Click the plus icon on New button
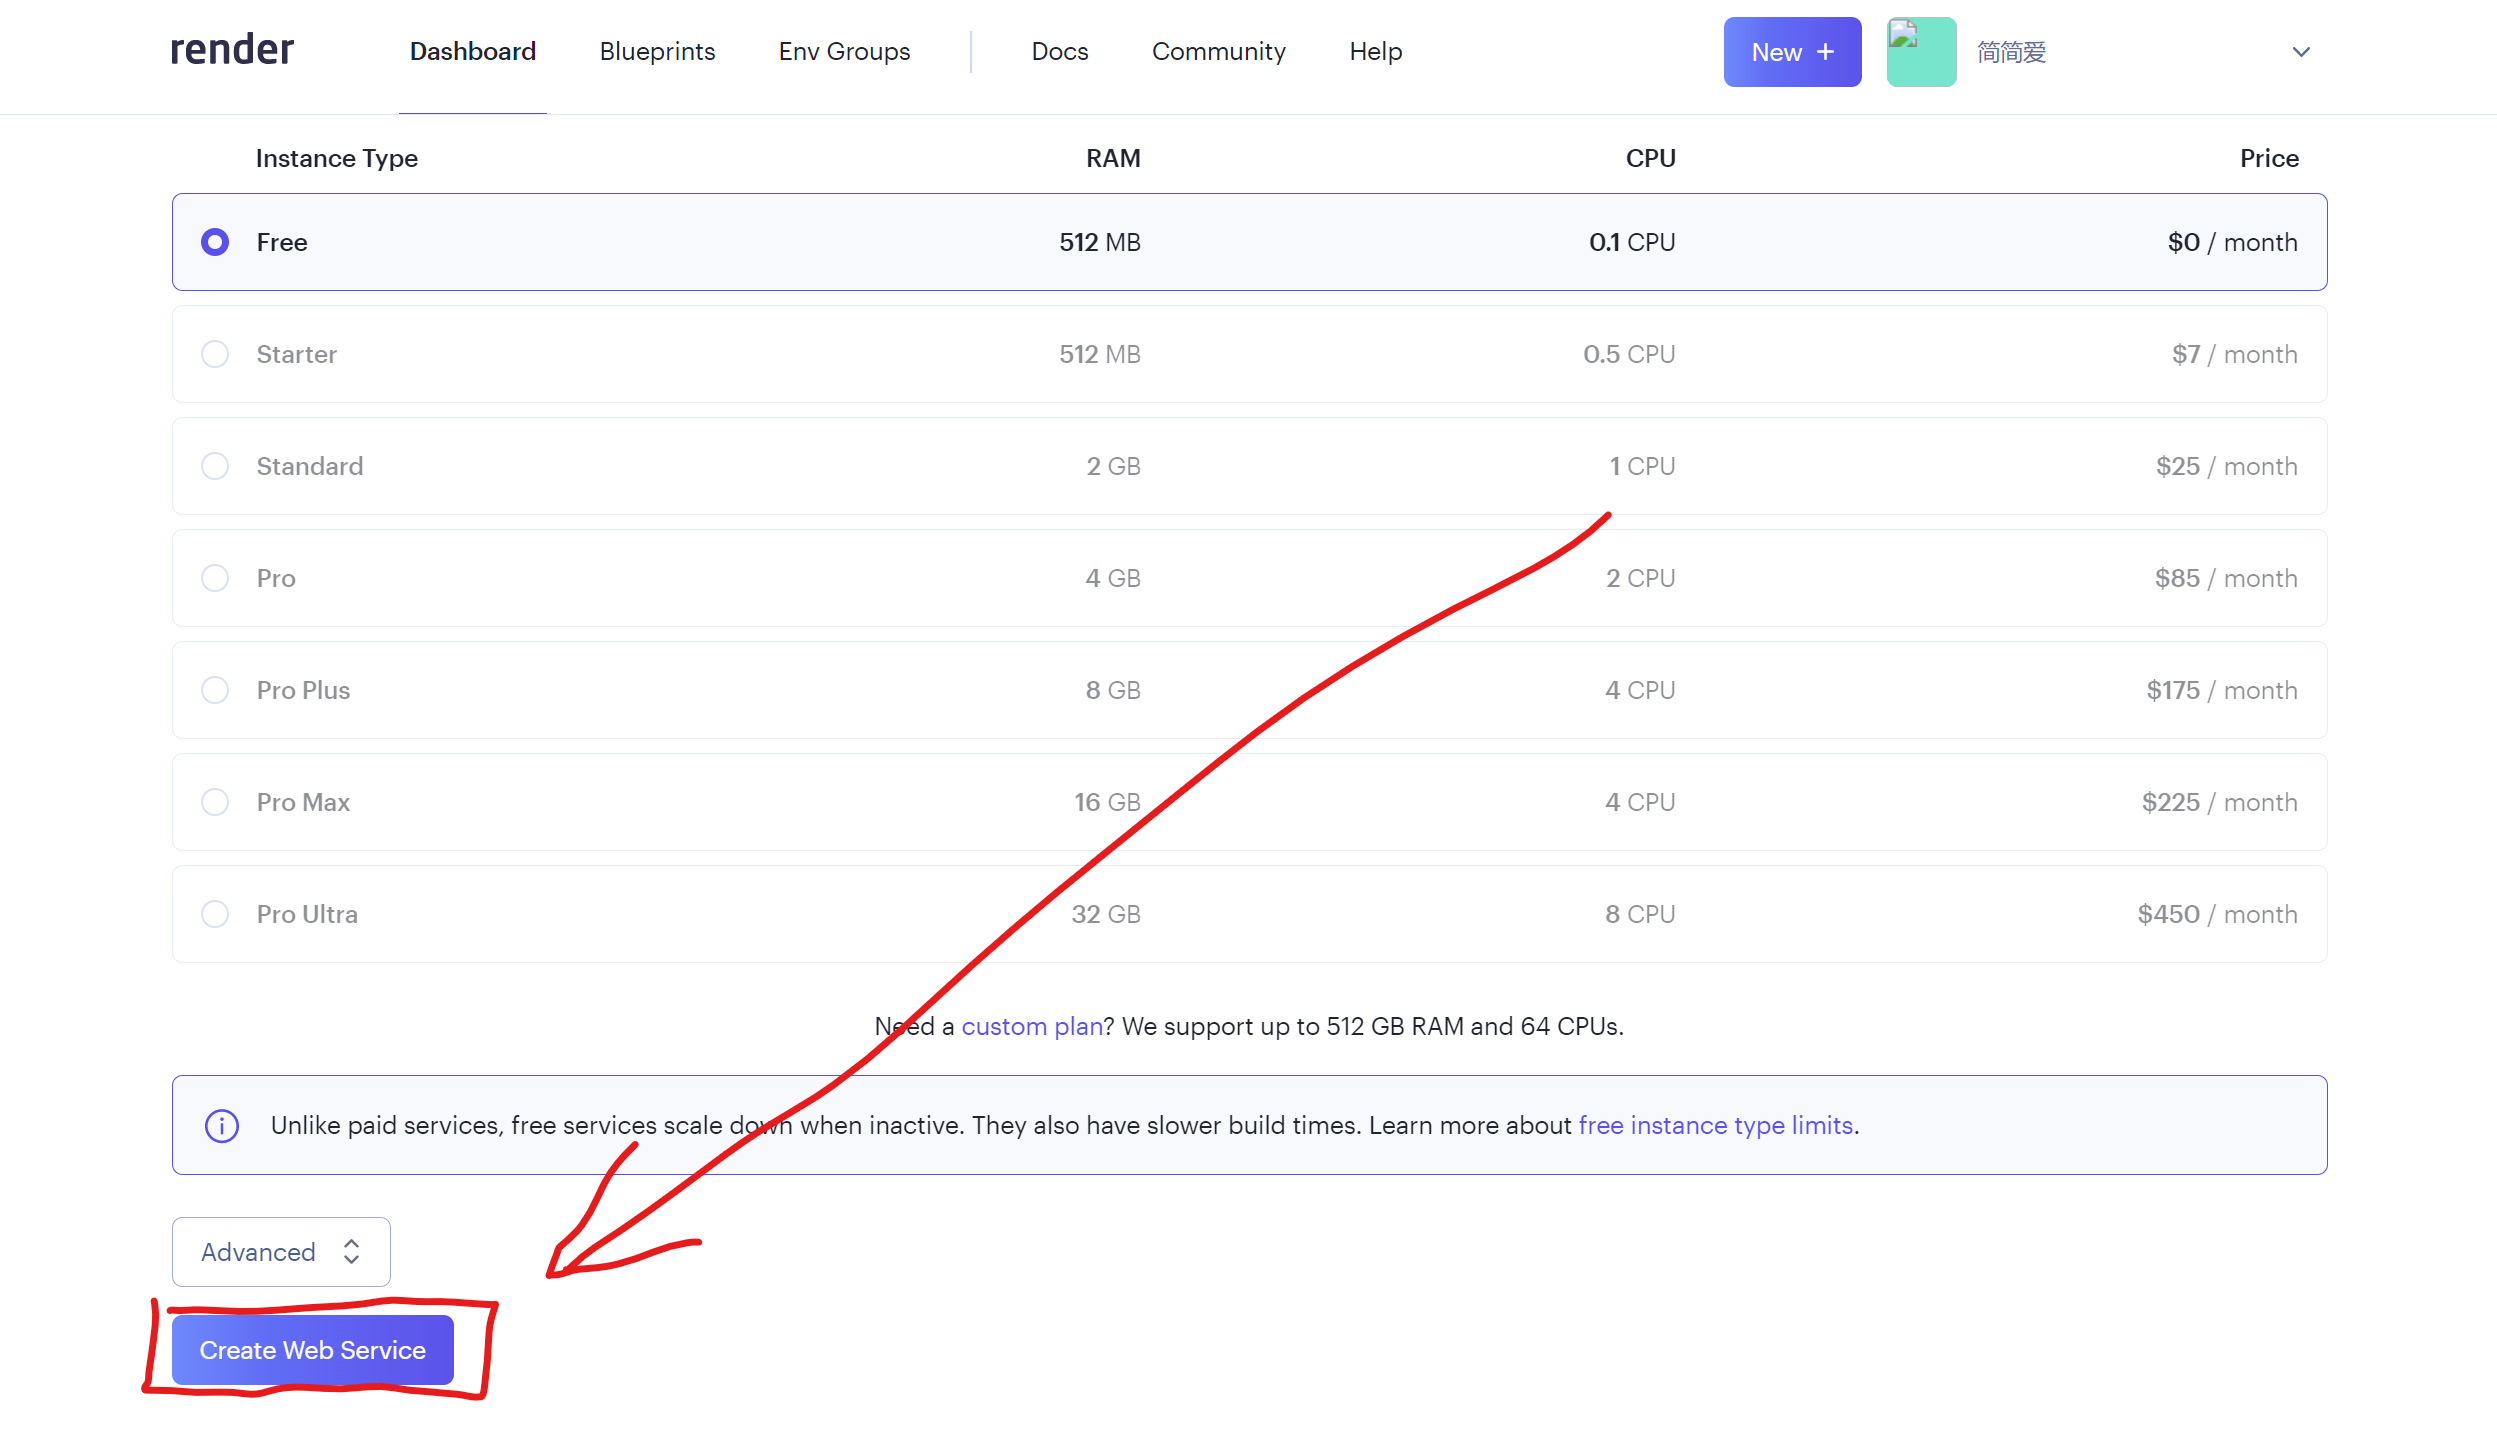Viewport: 2497px width, 1440px height. [1826, 52]
